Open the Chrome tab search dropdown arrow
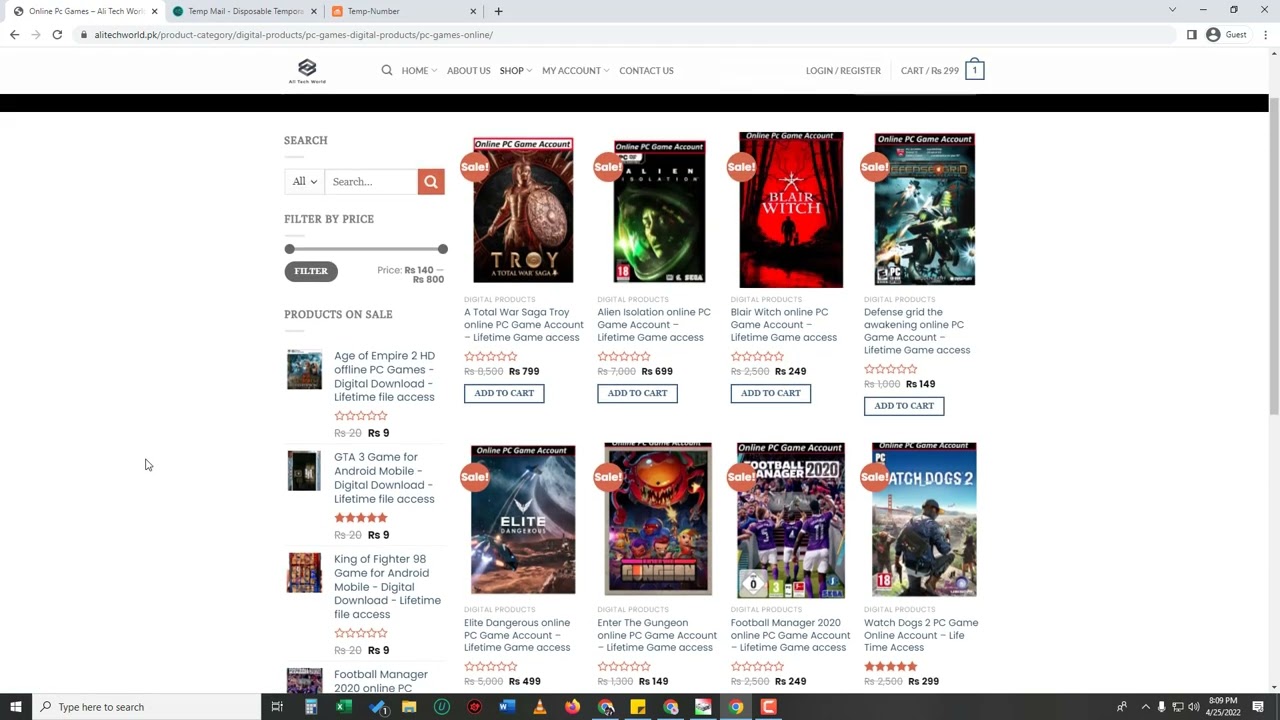This screenshot has height=720, width=1280. (x=1172, y=10)
